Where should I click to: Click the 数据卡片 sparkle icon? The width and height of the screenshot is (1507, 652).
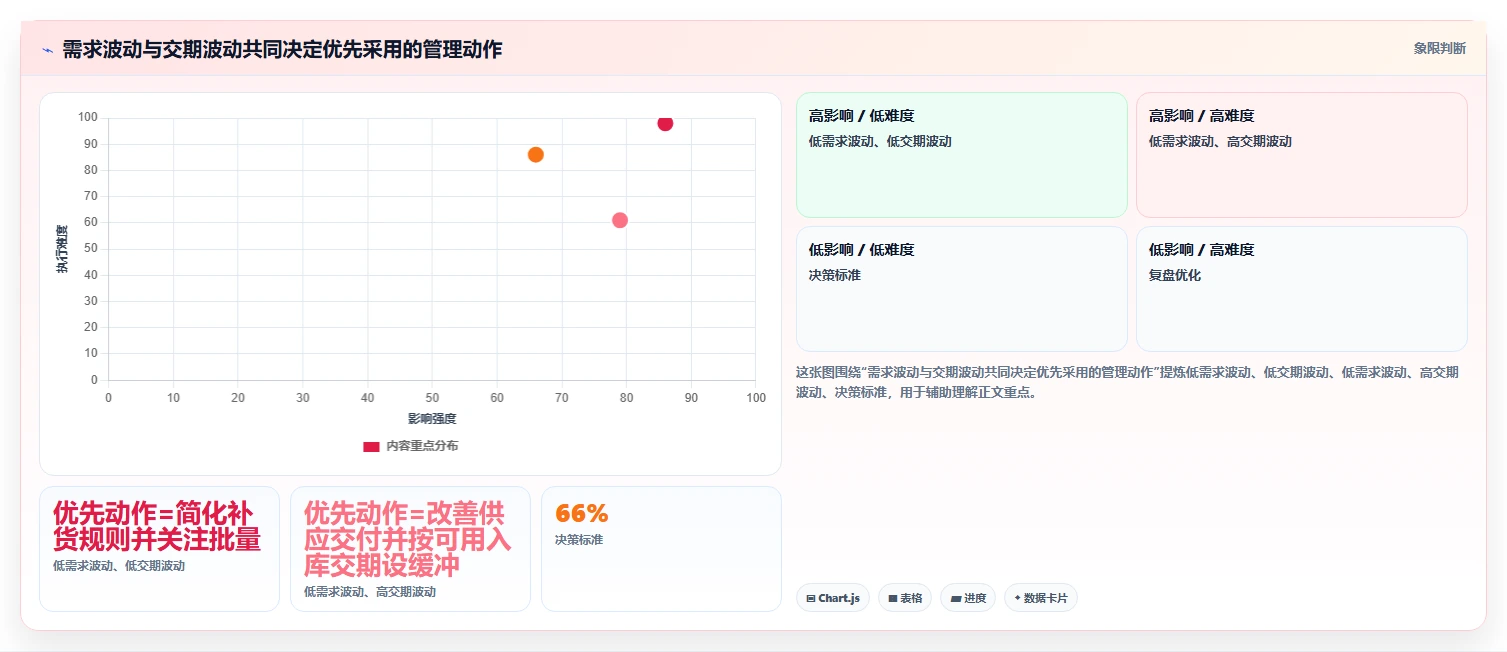1017,598
